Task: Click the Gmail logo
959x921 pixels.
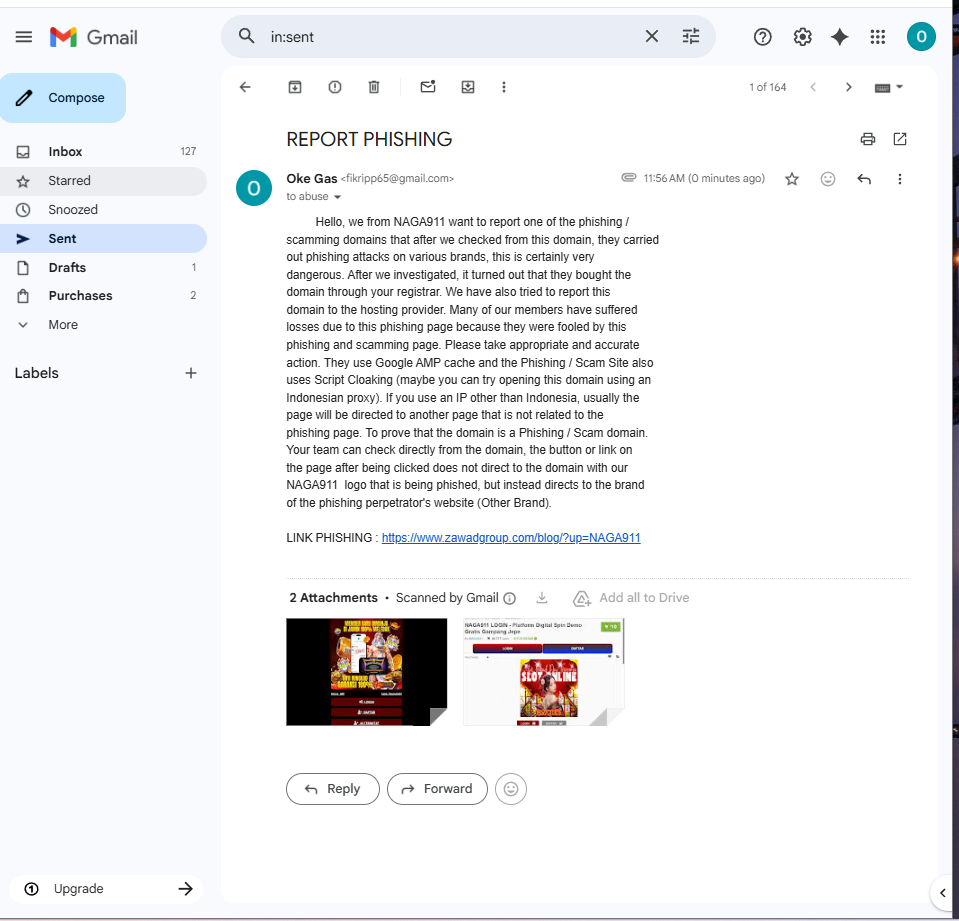Action: pos(94,37)
